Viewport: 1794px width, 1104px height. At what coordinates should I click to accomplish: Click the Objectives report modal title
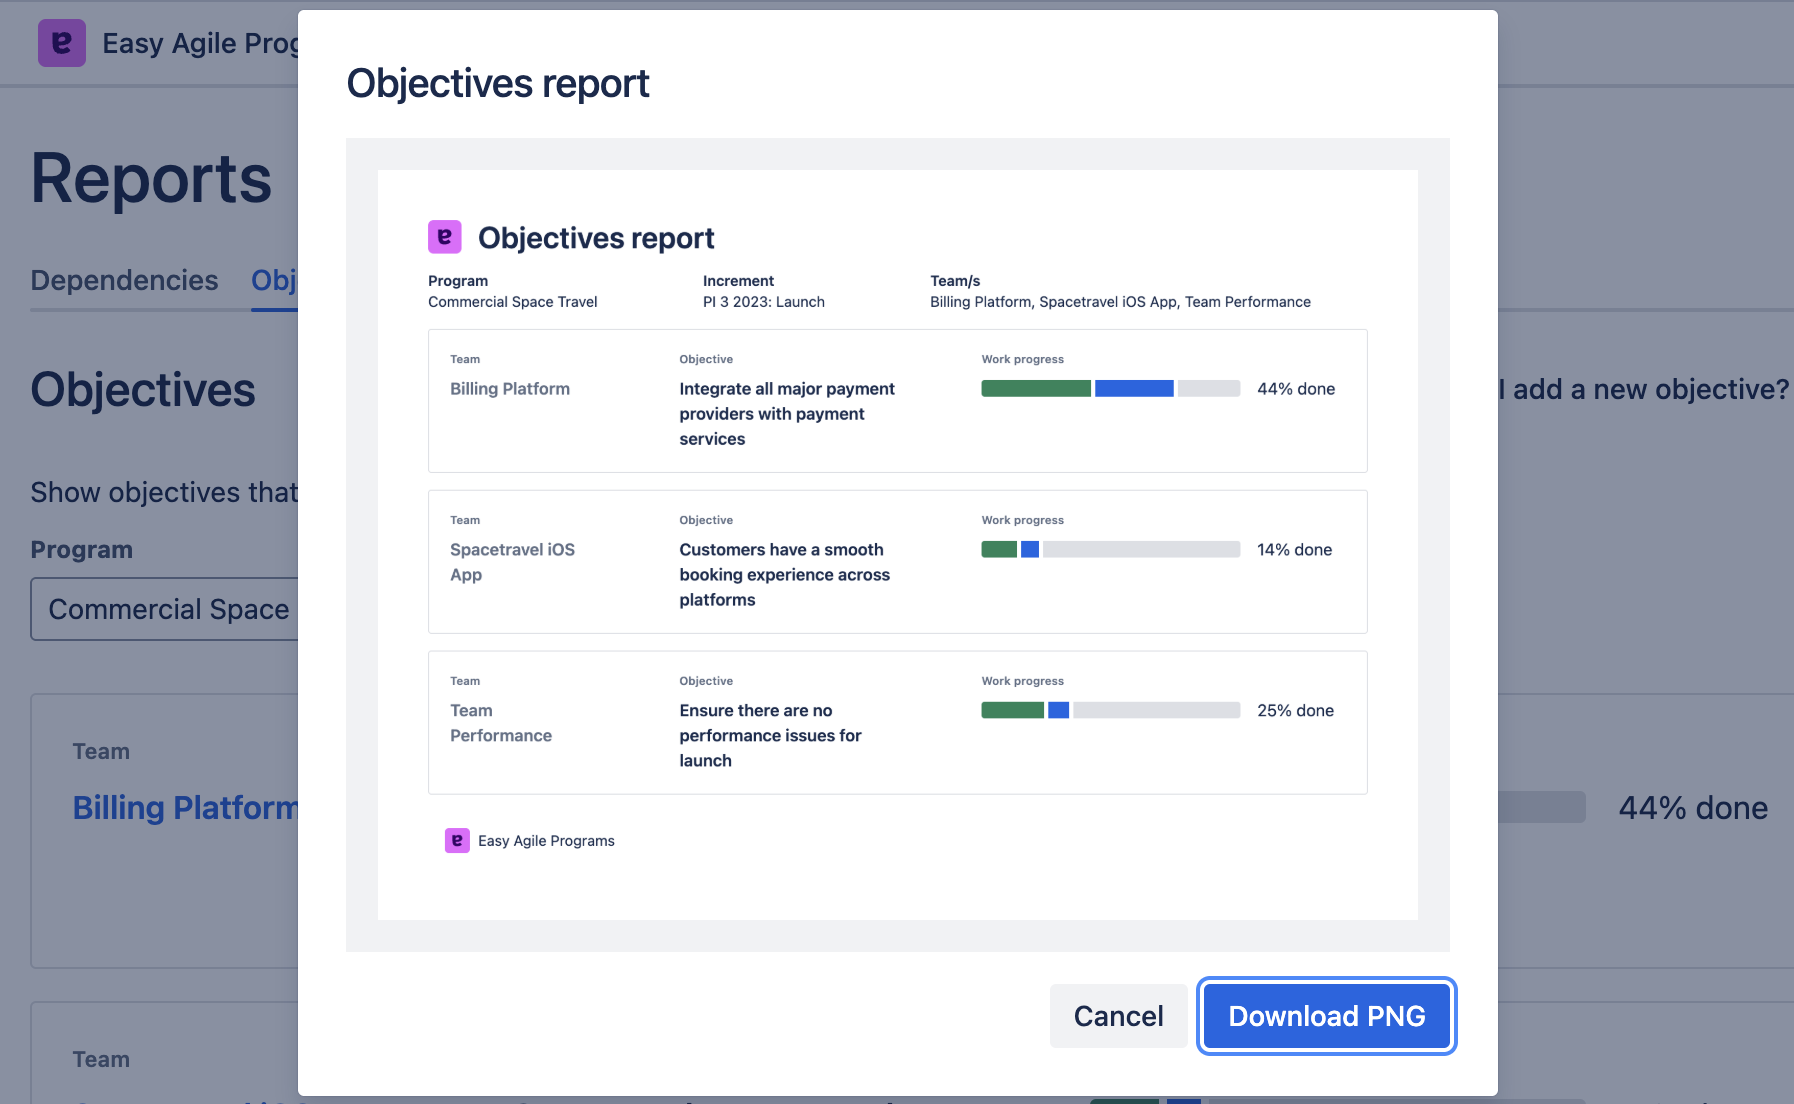497,82
